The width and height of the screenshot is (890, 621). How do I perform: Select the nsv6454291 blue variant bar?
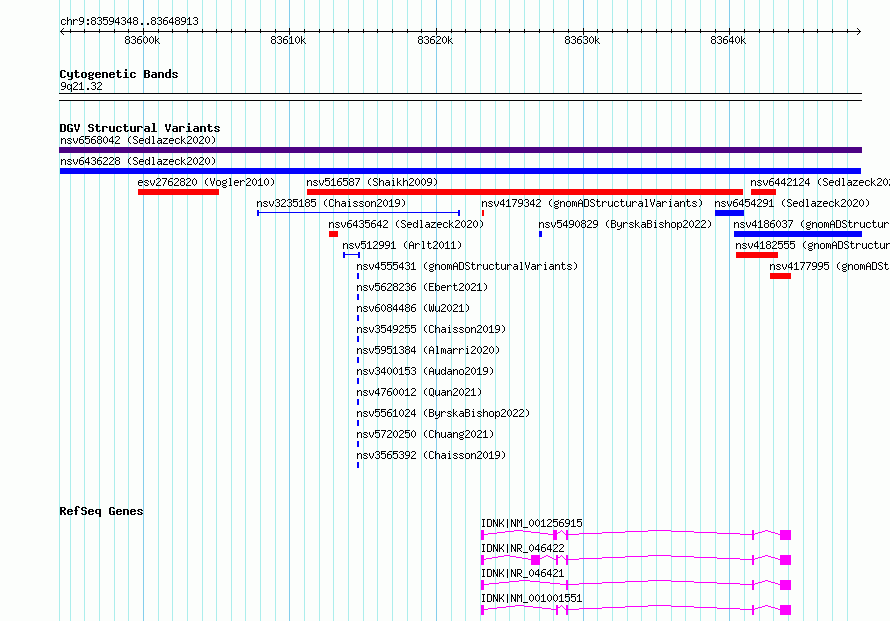729,213
